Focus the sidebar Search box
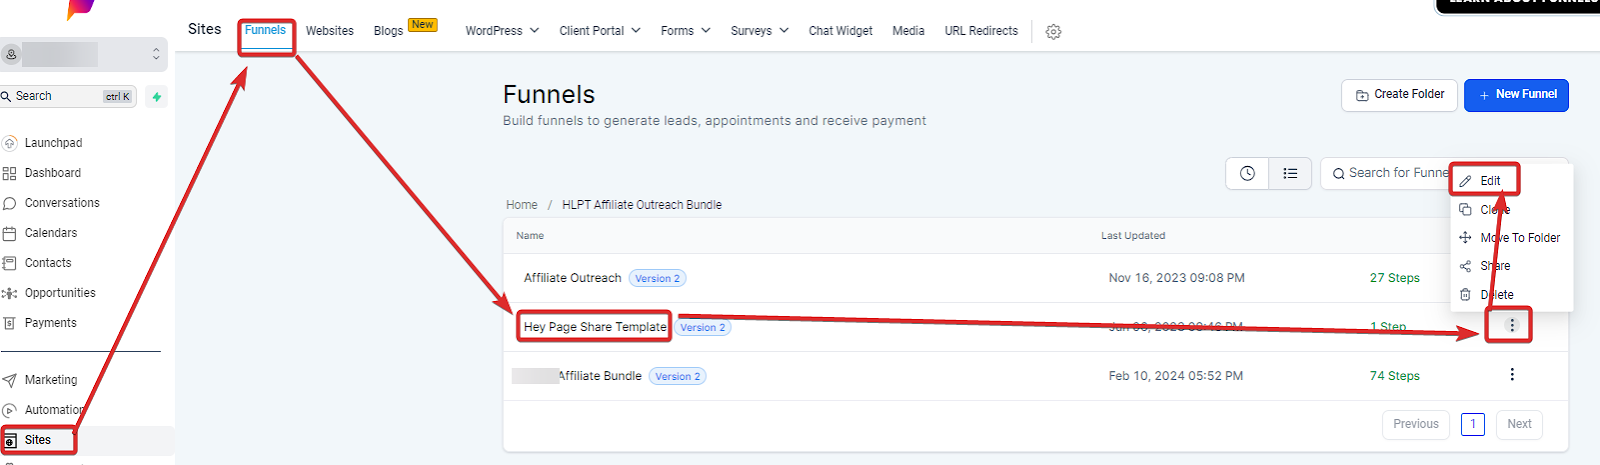 [x=68, y=96]
